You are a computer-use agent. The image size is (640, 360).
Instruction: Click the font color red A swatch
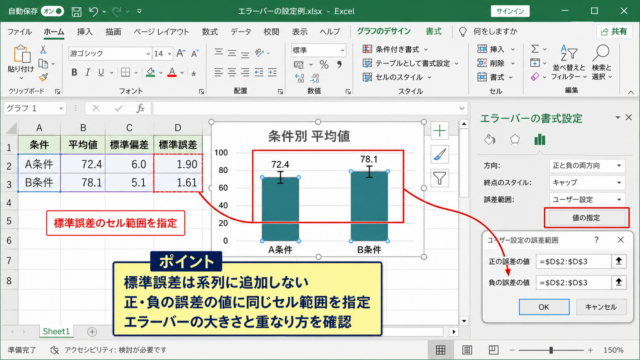click(172, 73)
